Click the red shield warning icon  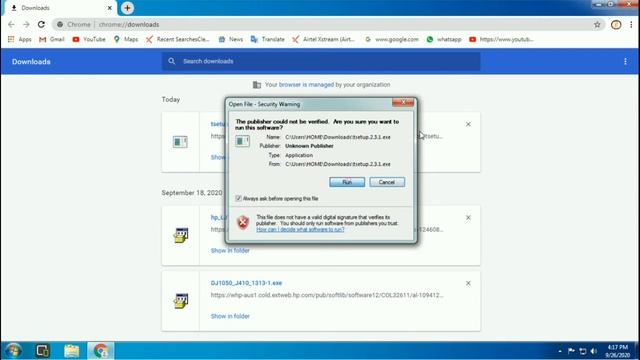click(243, 222)
